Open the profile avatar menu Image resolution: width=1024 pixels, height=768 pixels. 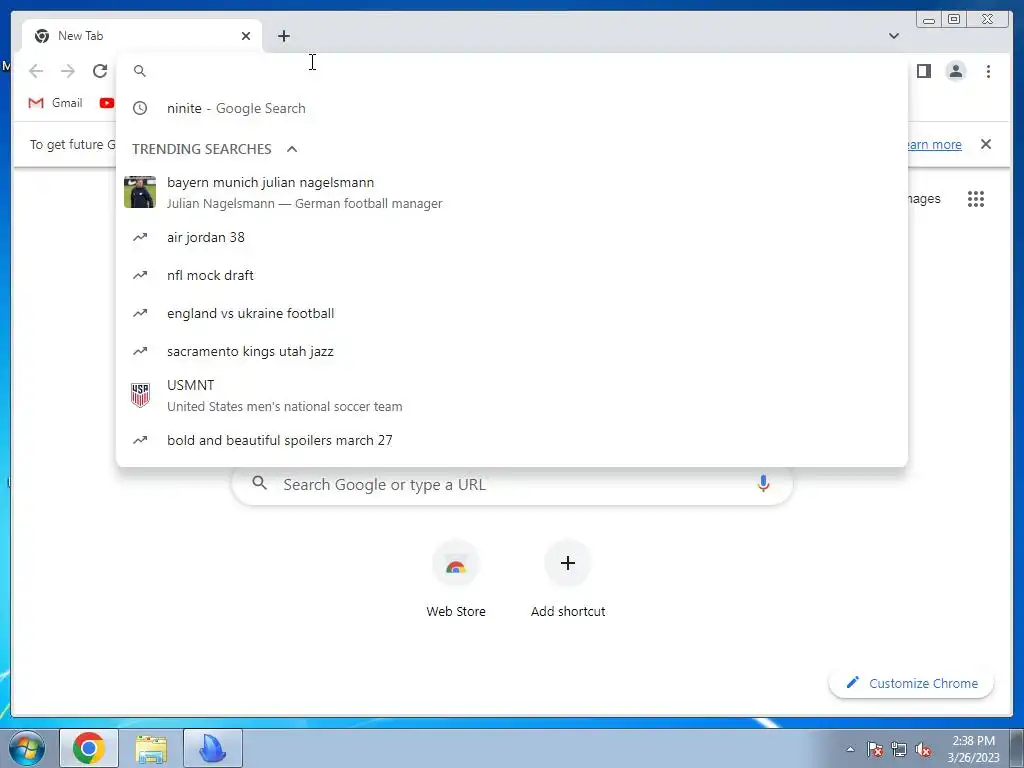coord(955,71)
